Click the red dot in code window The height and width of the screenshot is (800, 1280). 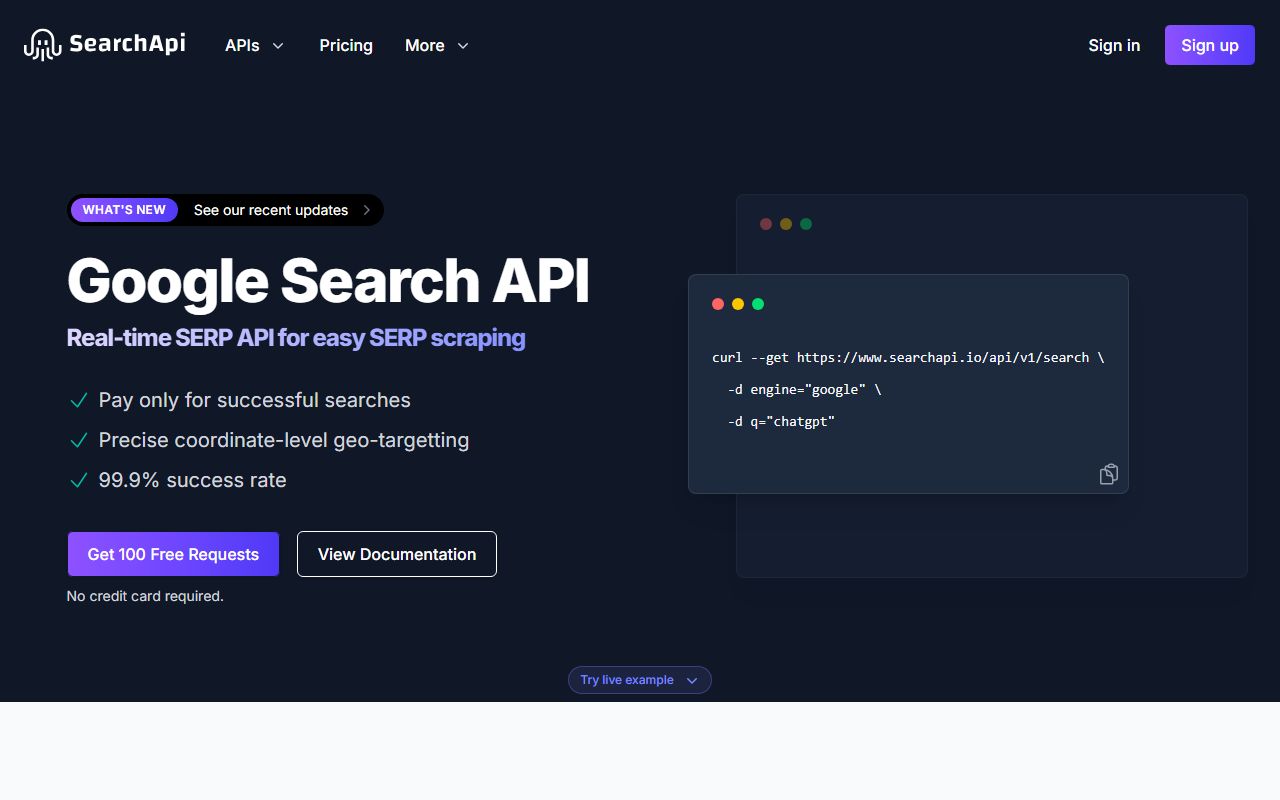click(718, 304)
